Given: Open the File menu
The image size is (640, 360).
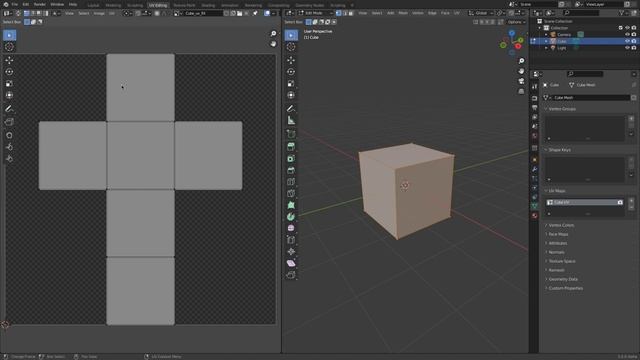Looking at the screenshot, I should click(x=15, y=4).
